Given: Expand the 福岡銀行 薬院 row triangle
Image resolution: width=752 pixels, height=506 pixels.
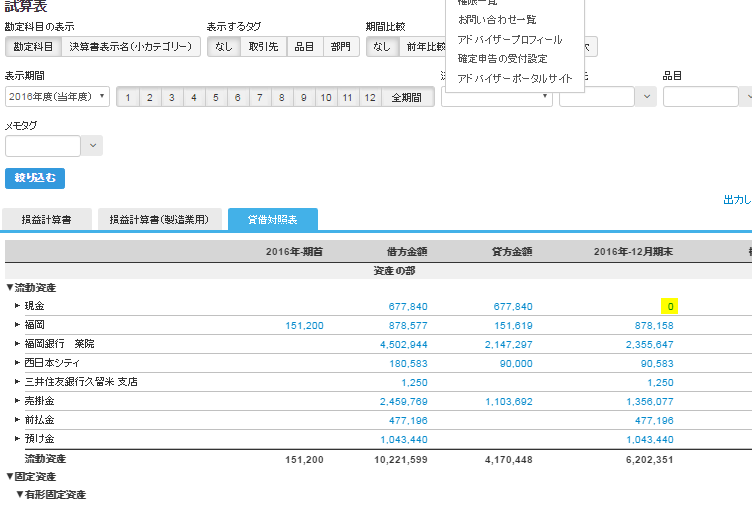Looking at the screenshot, I should coord(17,344).
